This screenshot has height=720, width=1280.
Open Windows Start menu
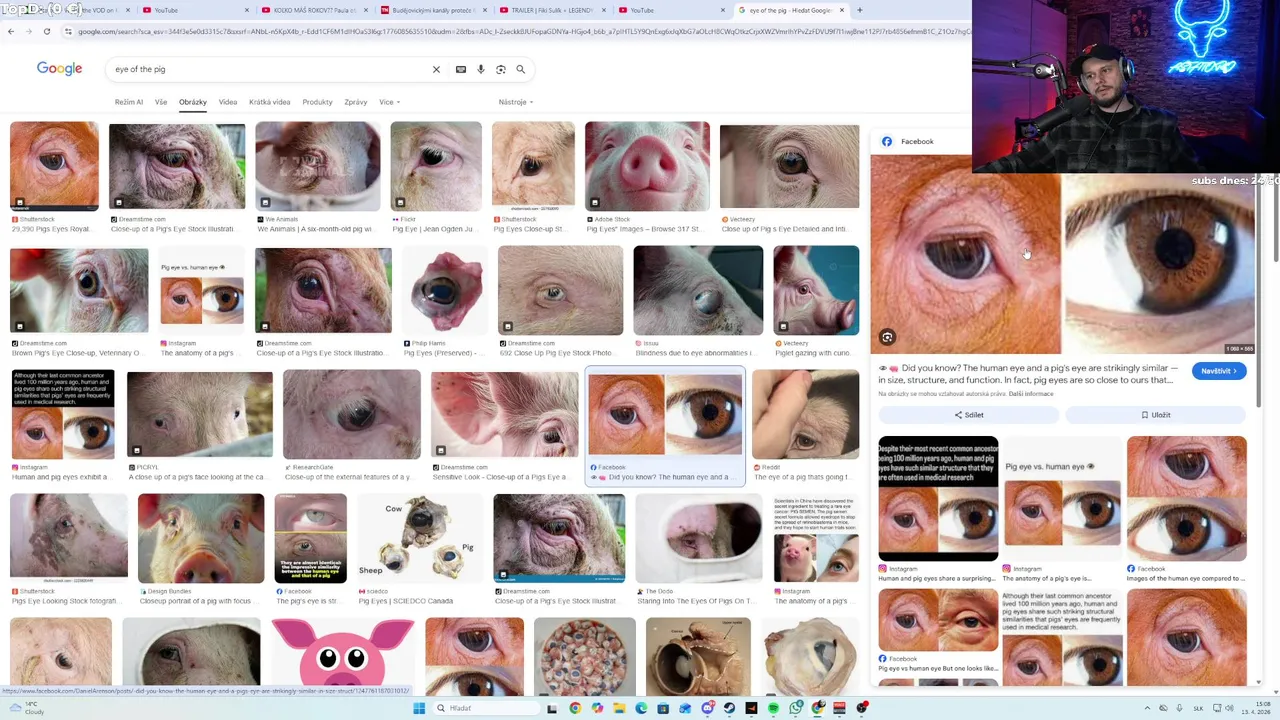pos(419,708)
